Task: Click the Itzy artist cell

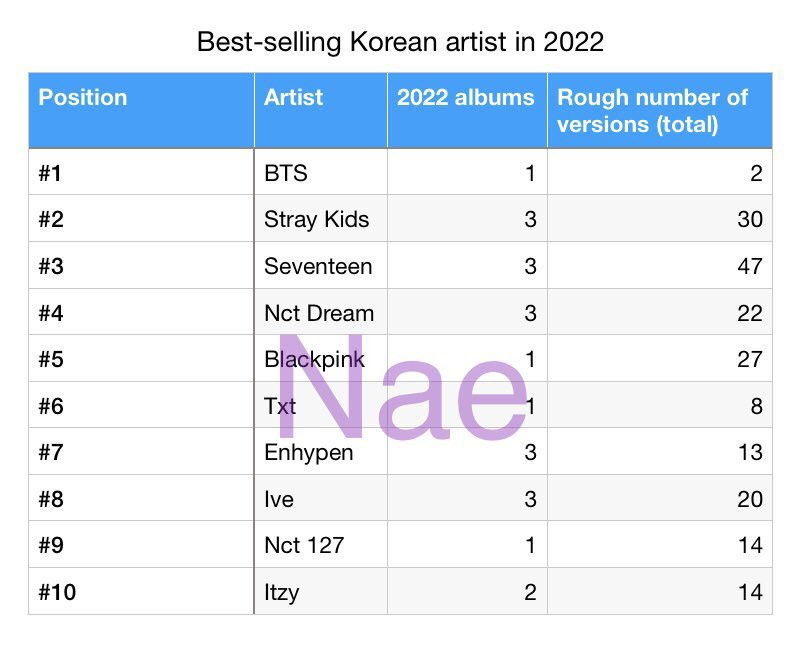Action: tap(321, 592)
